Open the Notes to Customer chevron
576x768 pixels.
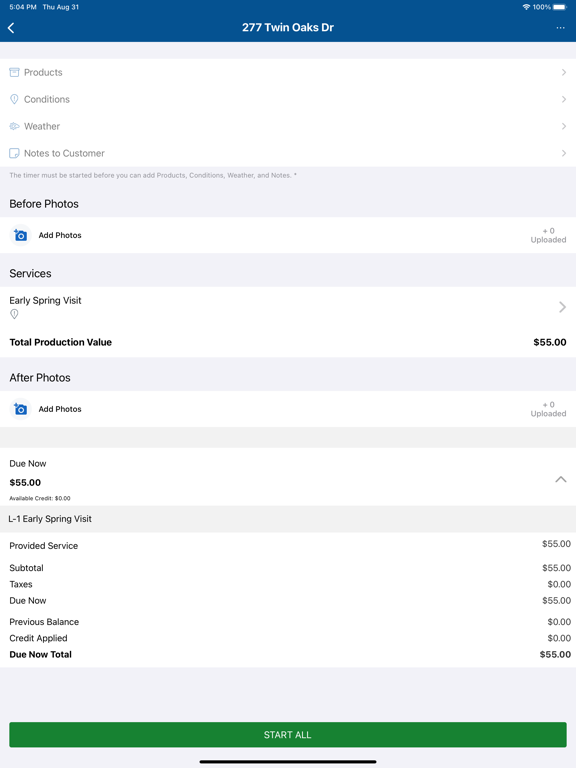pyautogui.click(x=564, y=153)
